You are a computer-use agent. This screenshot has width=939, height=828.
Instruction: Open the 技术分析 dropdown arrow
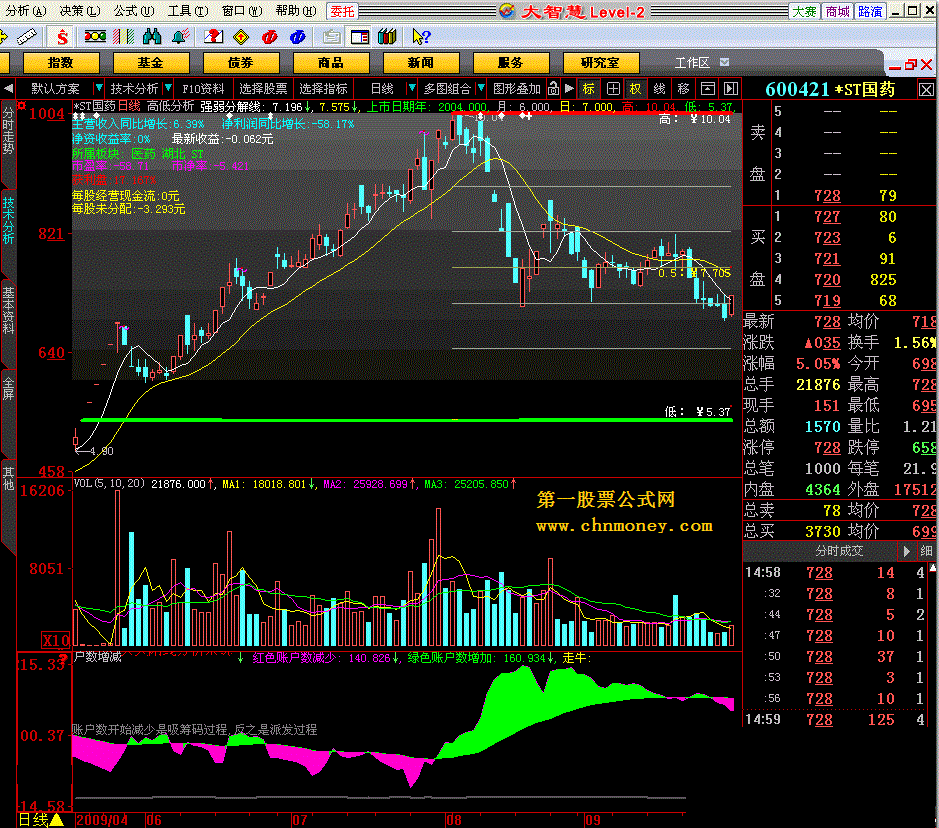[x=168, y=89]
